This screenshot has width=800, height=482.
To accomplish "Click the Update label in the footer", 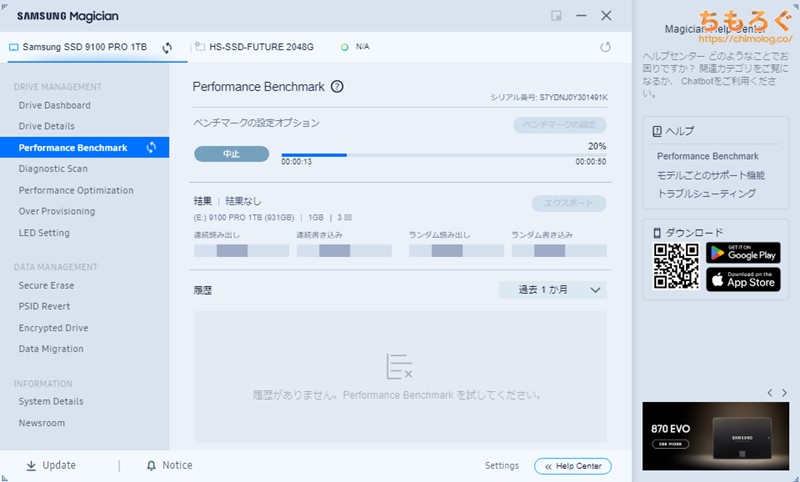I will pyautogui.click(x=59, y=465).
